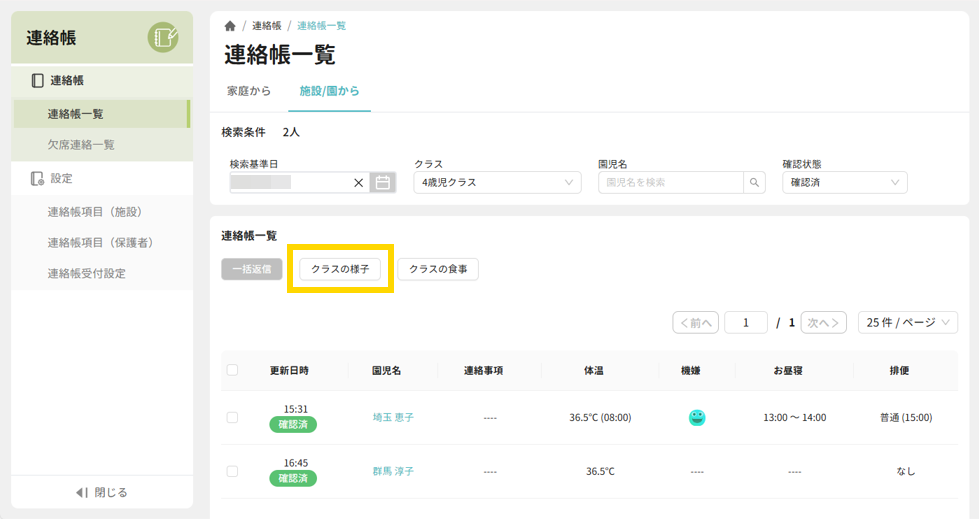Click the green smiley mood icon
Screen dimensions: 979x519
pyautogui.click(x=697, y=417)
